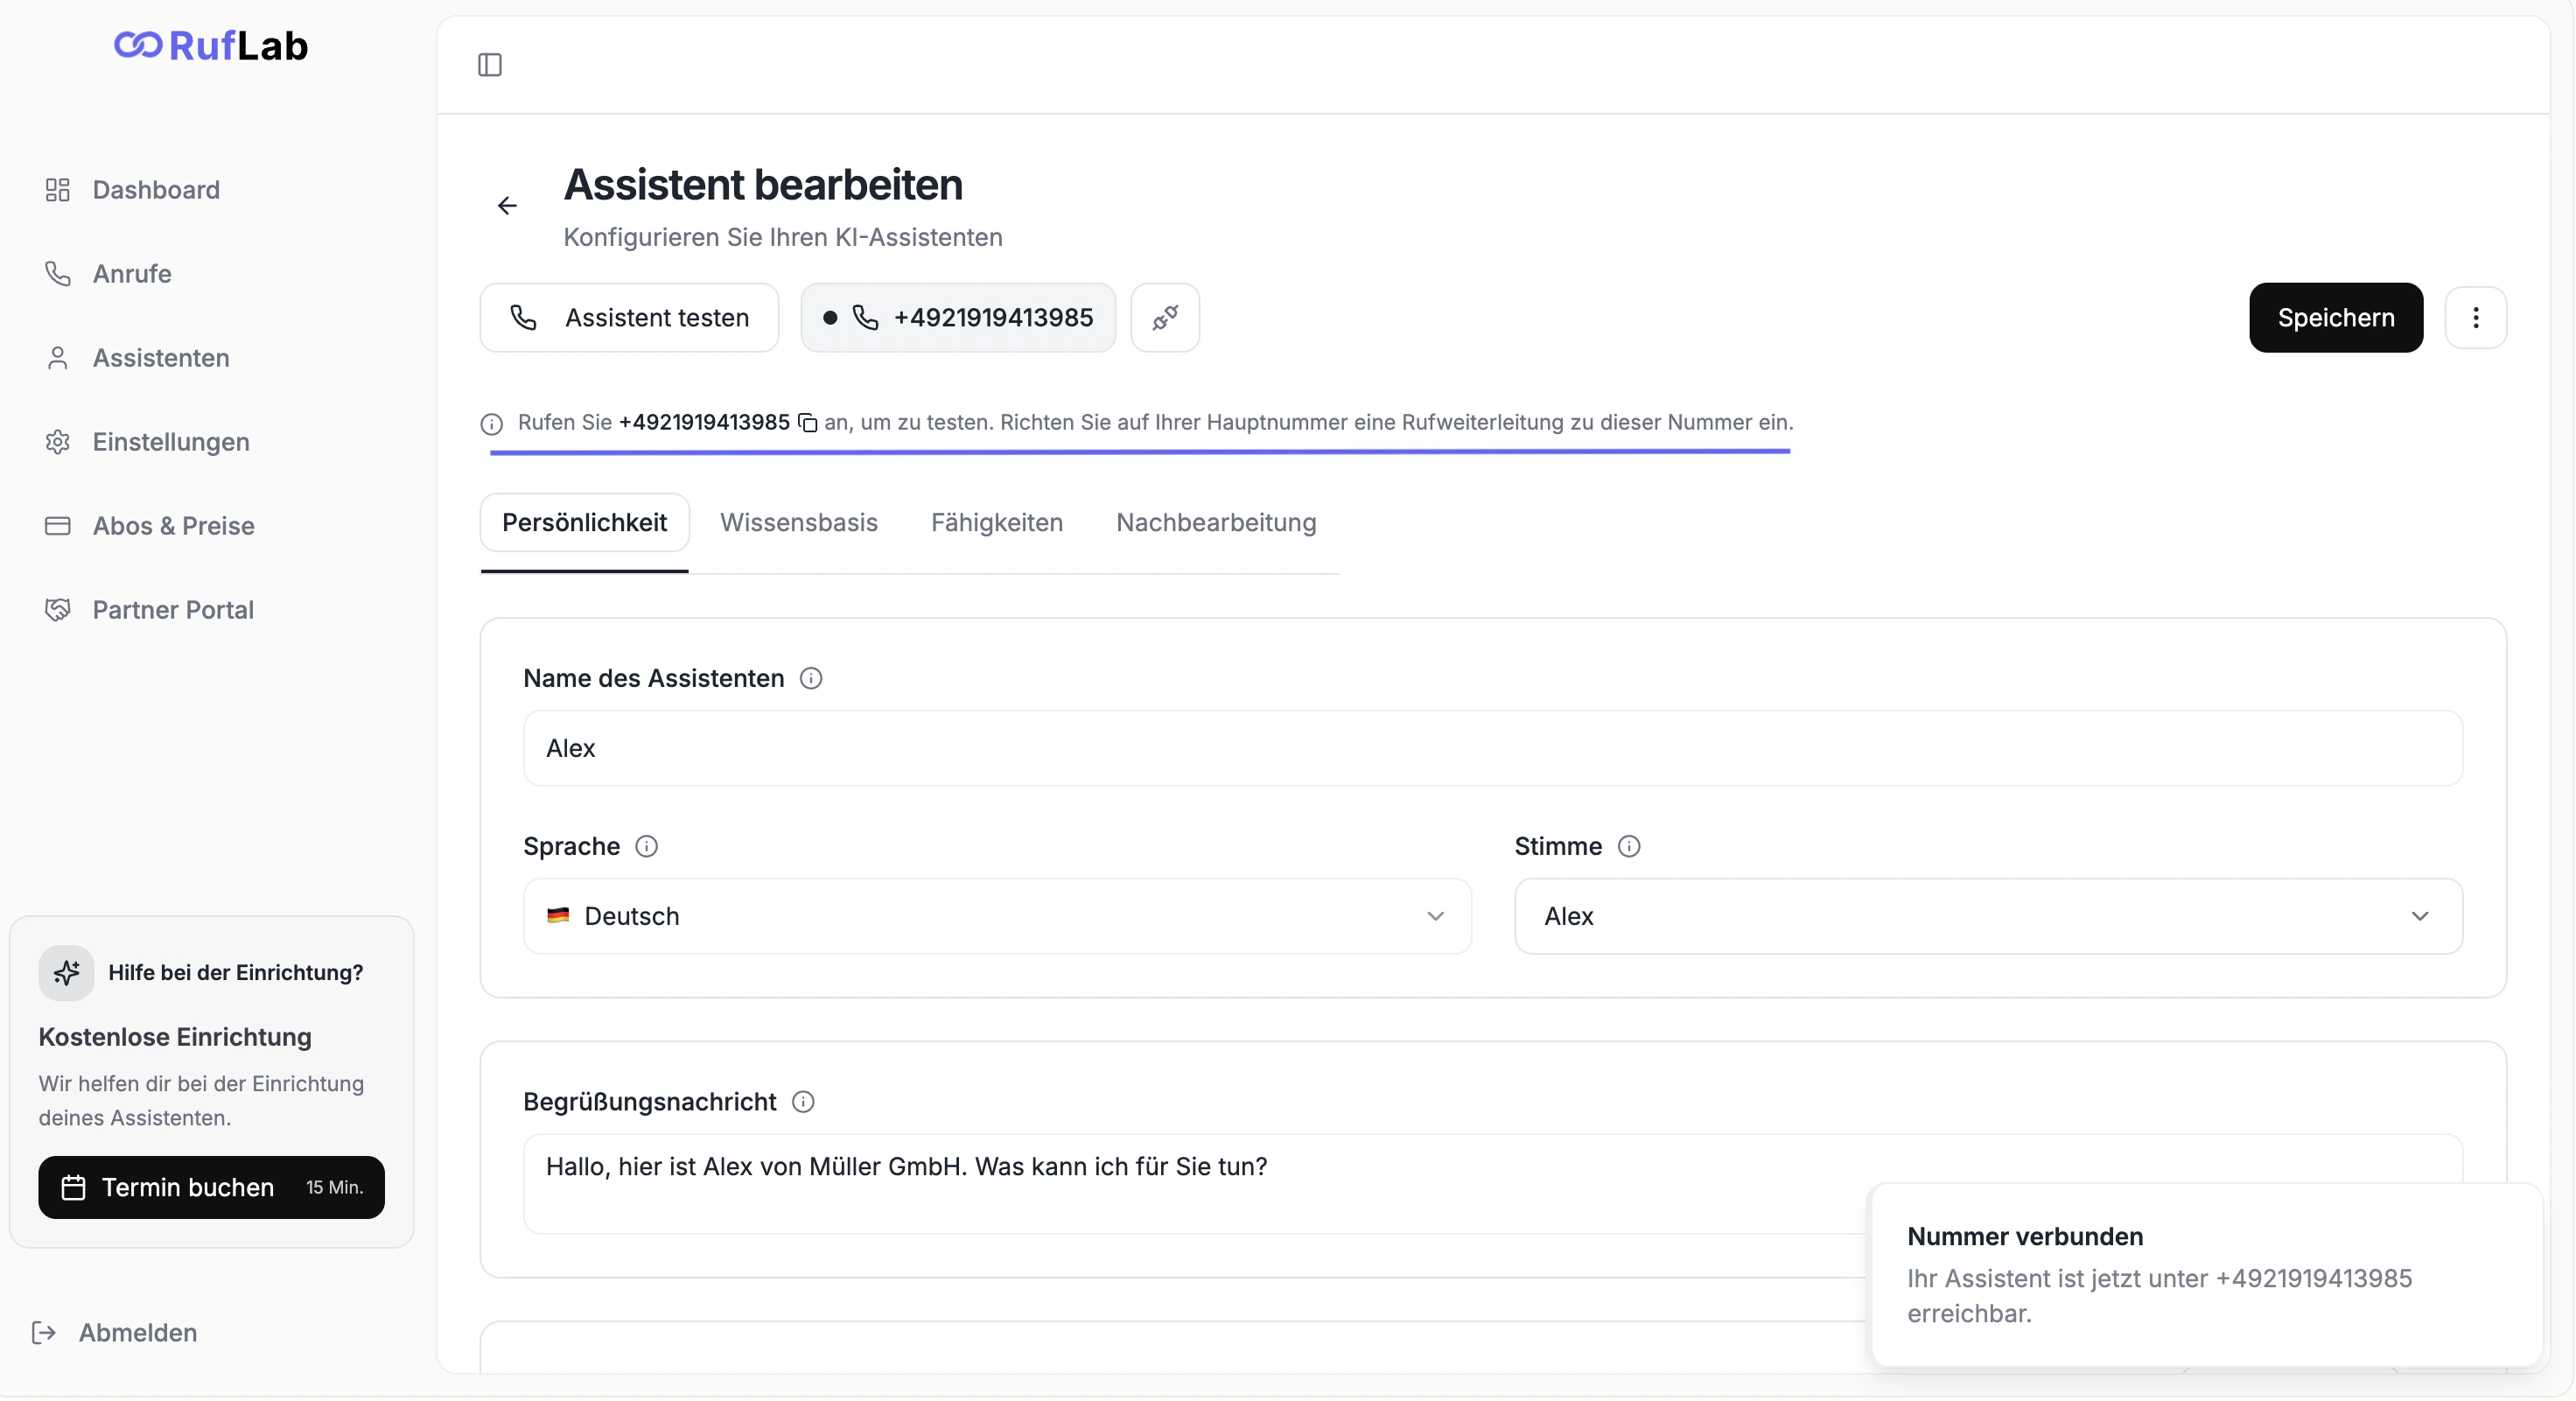
Task: Toggle the sidebar panel icon
Action: (490, 65)
